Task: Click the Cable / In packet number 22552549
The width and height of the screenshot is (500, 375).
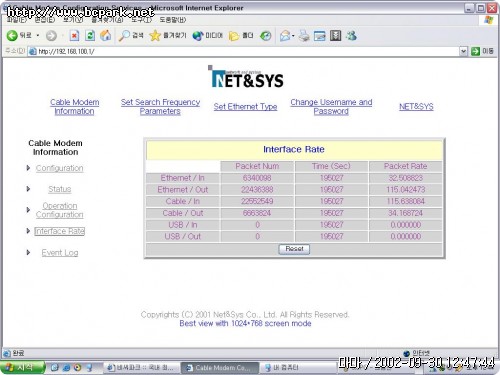Action: 257,201
